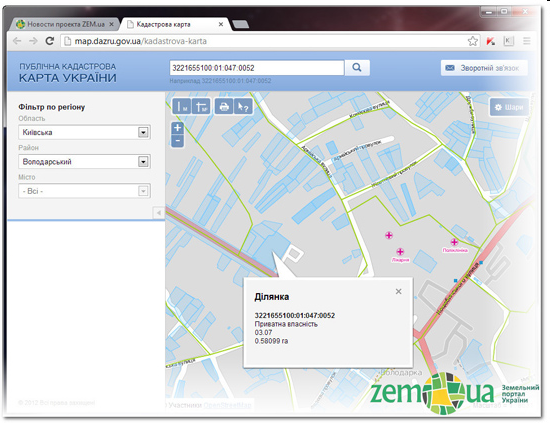Focus the cadastral number search field

tap(257, 68)
